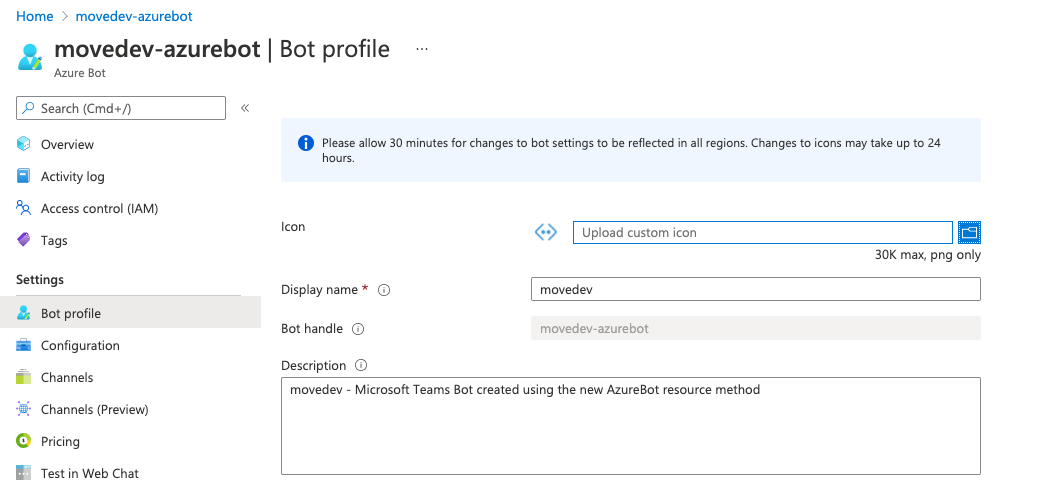
Task: Click the page title 'movedev-azurebot | Bot profile'
Action: pos(222,49)
